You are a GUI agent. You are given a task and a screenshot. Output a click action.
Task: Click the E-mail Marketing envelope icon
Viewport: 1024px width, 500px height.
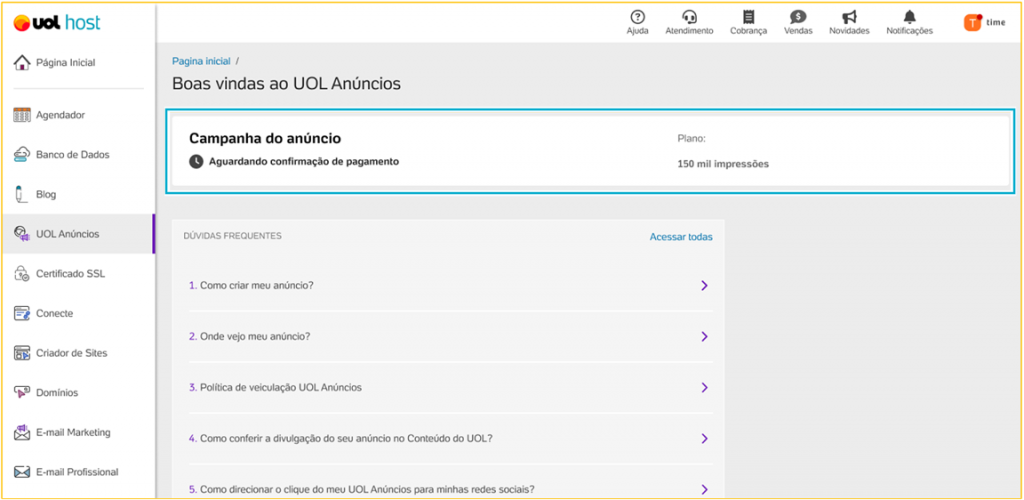click(x=22, y=432)
